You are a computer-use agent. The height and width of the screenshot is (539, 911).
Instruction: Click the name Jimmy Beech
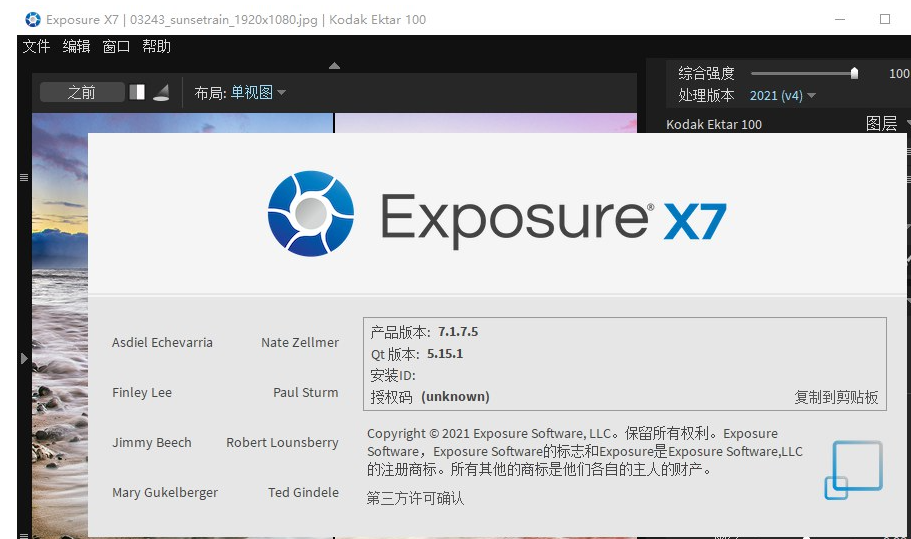152,443
